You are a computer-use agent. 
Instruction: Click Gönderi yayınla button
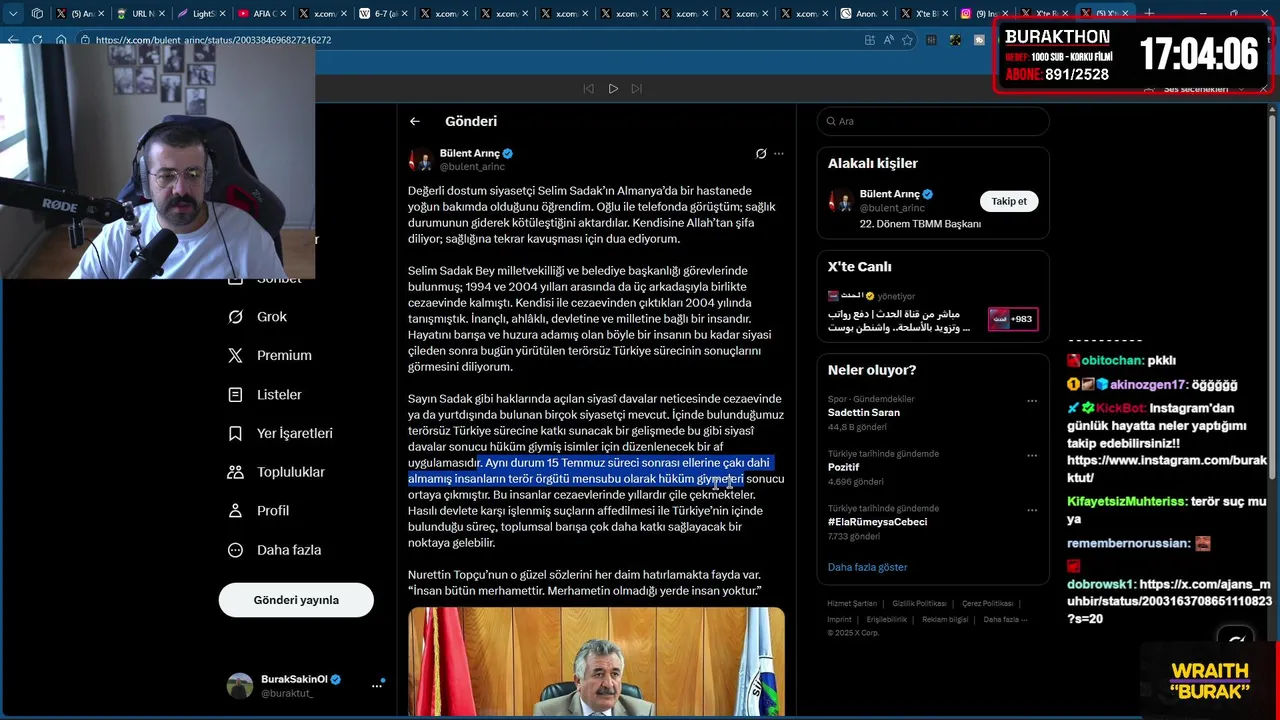(296, 600)
